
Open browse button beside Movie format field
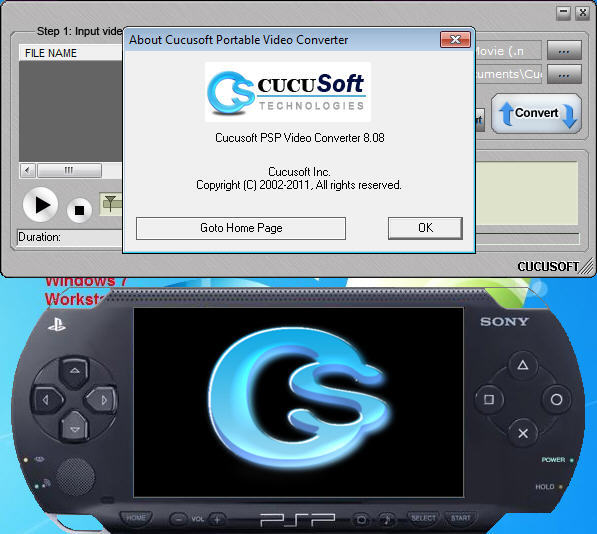tap(564, 50)
